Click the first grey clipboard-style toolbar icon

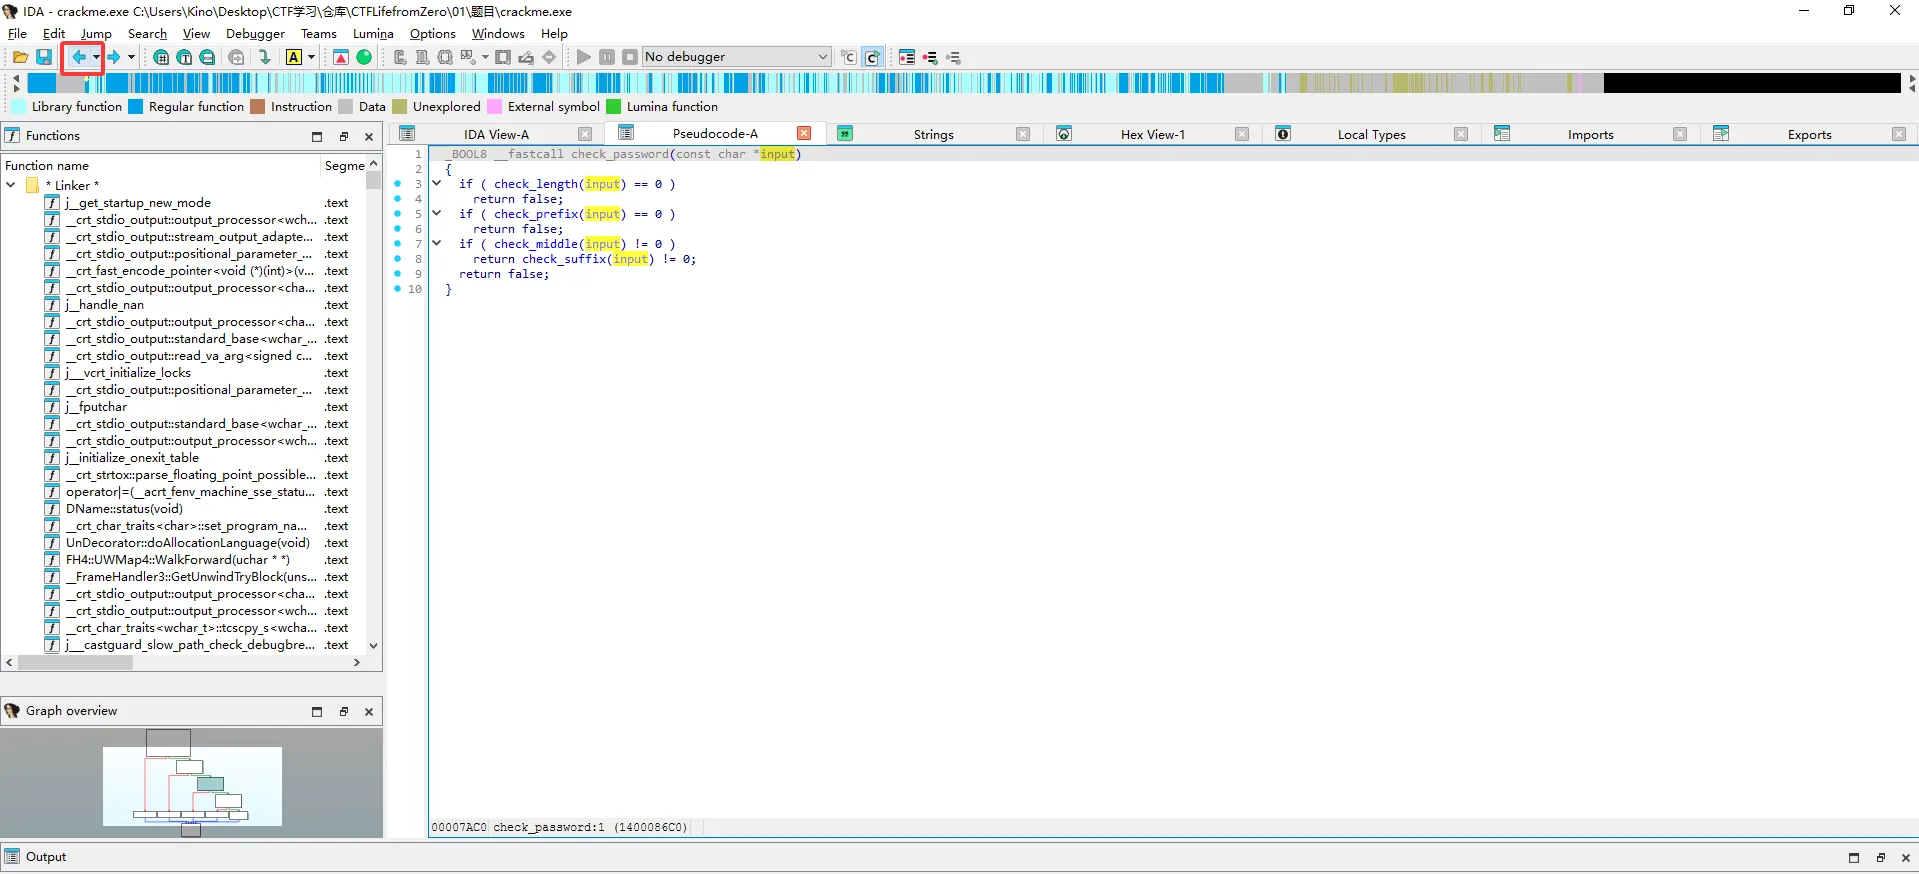click(x=400, y=57)
